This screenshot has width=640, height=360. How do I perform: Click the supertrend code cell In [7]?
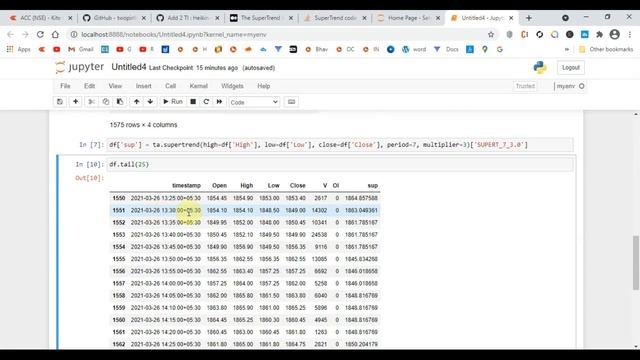tap(340, 145)
